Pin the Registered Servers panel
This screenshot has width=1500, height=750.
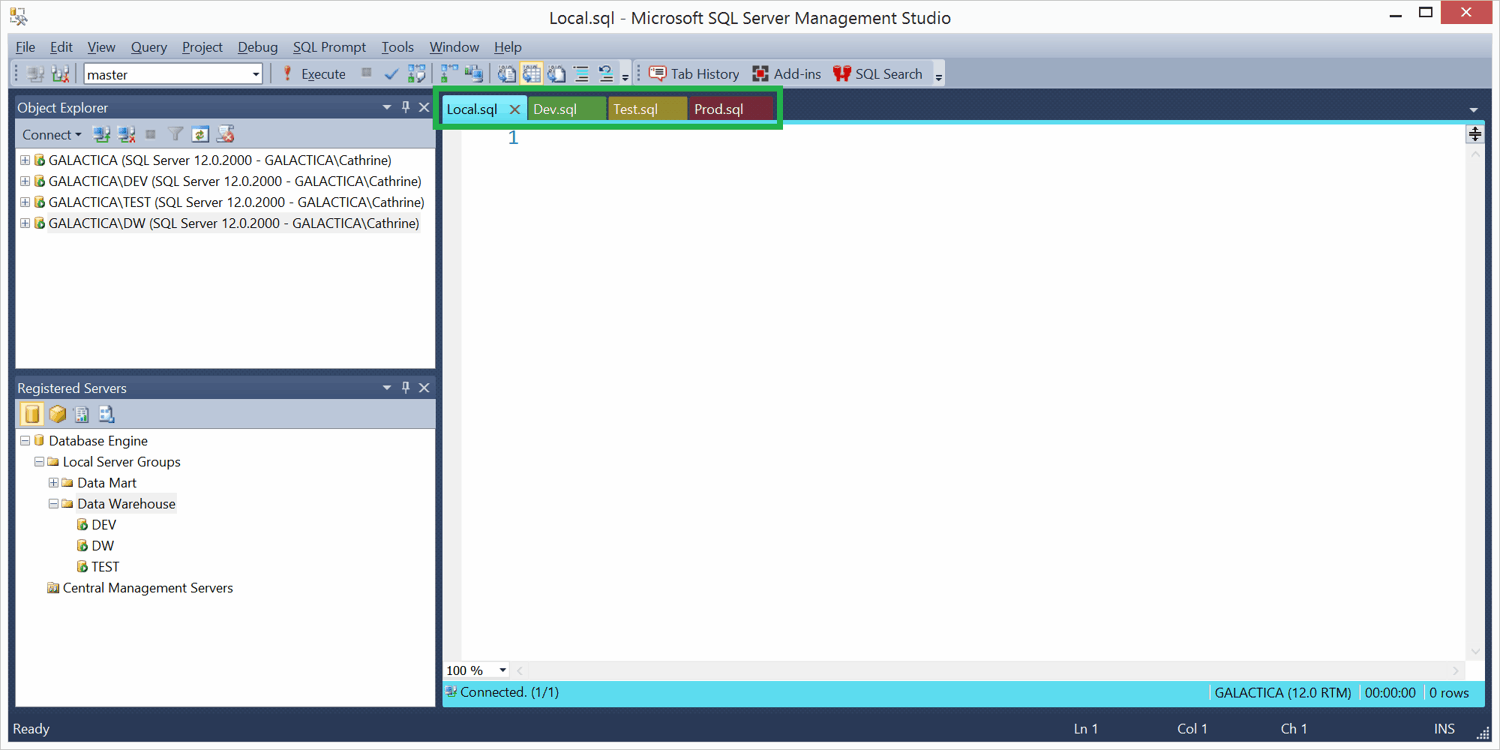pos(406,388)
